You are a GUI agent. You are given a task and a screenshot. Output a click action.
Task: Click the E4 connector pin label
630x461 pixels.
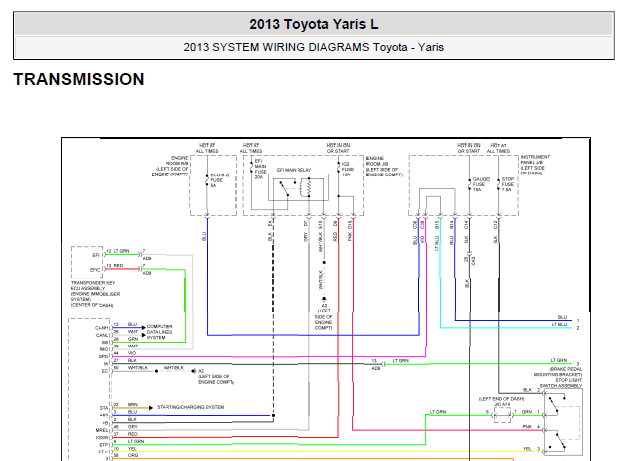[x=270, y=223]
